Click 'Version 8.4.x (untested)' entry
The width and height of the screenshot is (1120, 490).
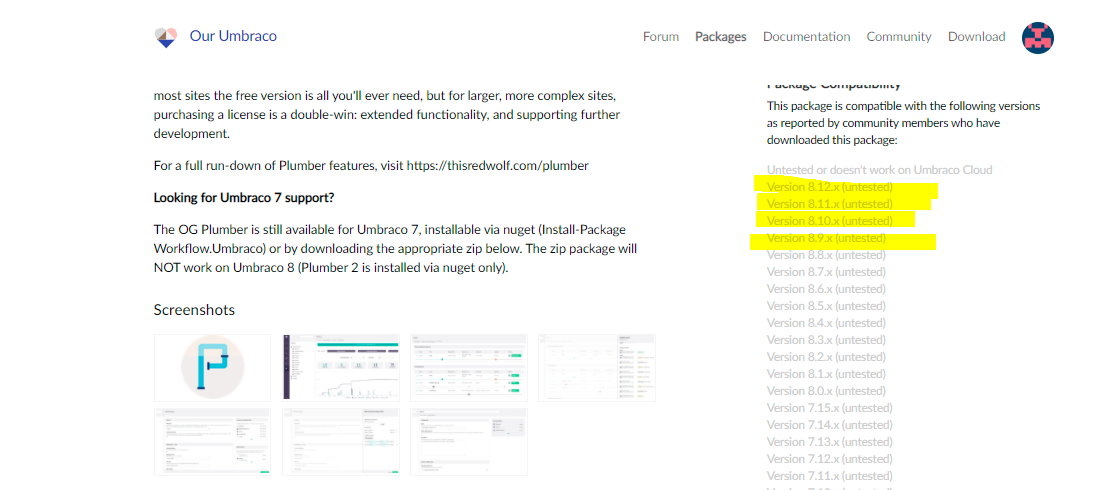[x=826, y=323]
